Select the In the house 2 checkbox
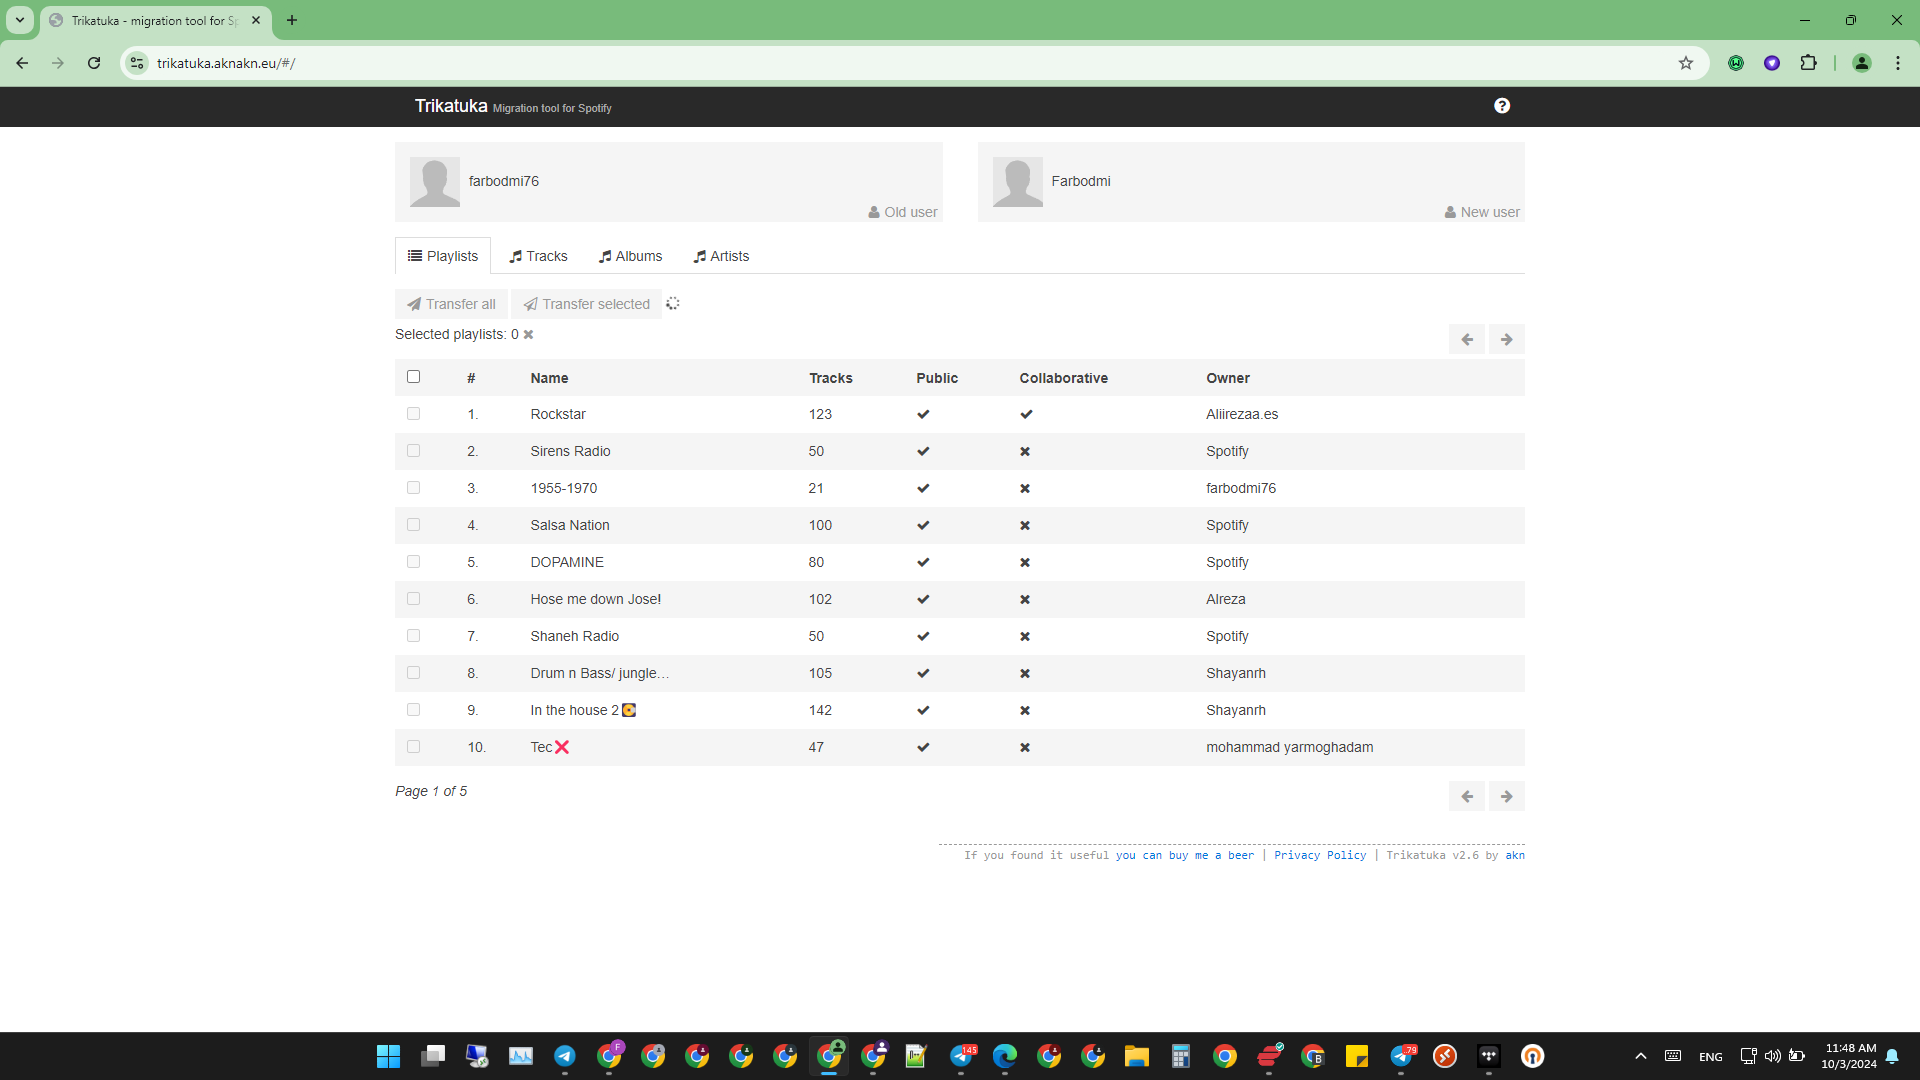The image size is (1920, 1080). point(413,710)
